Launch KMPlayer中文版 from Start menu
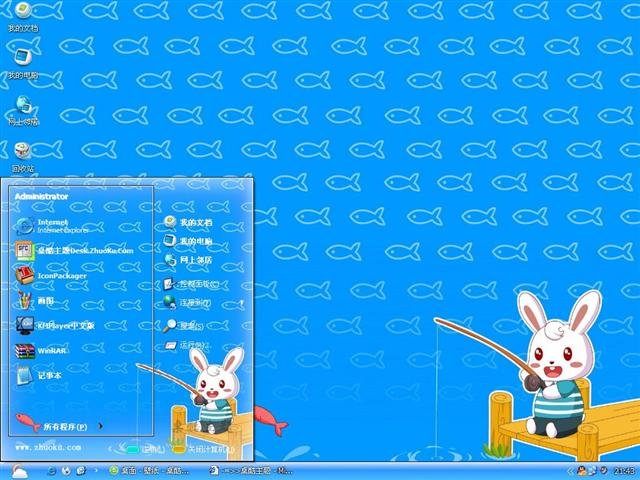 (55, 325)
